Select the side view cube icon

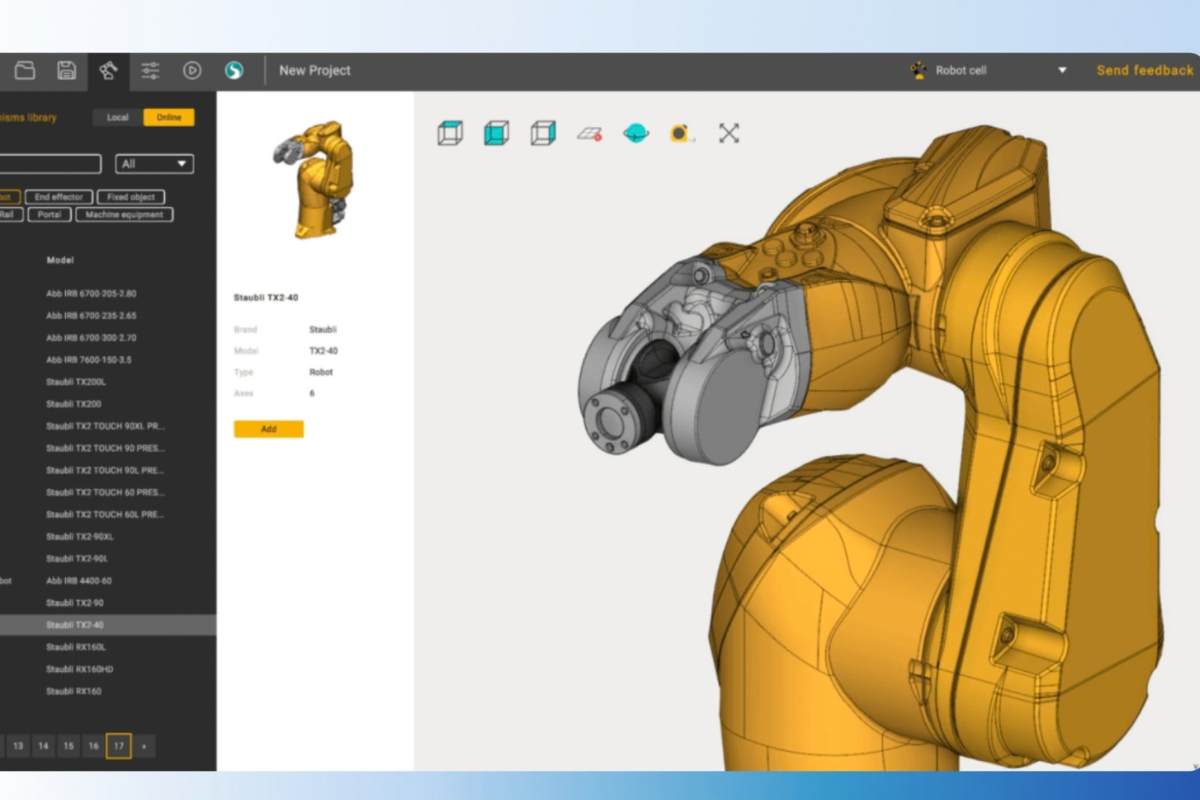point(543,133)
